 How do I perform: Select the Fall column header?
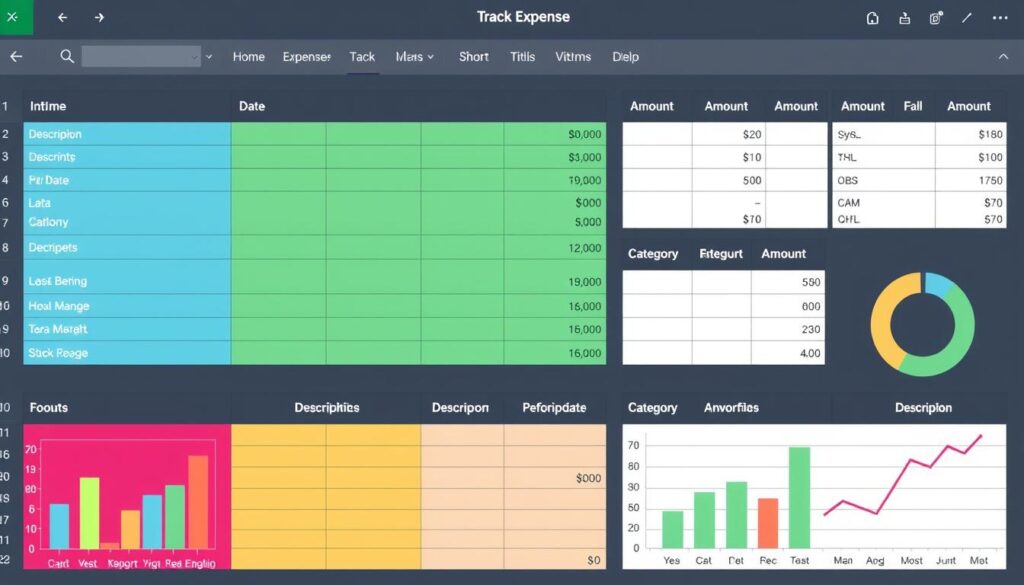tap(913, 106)
